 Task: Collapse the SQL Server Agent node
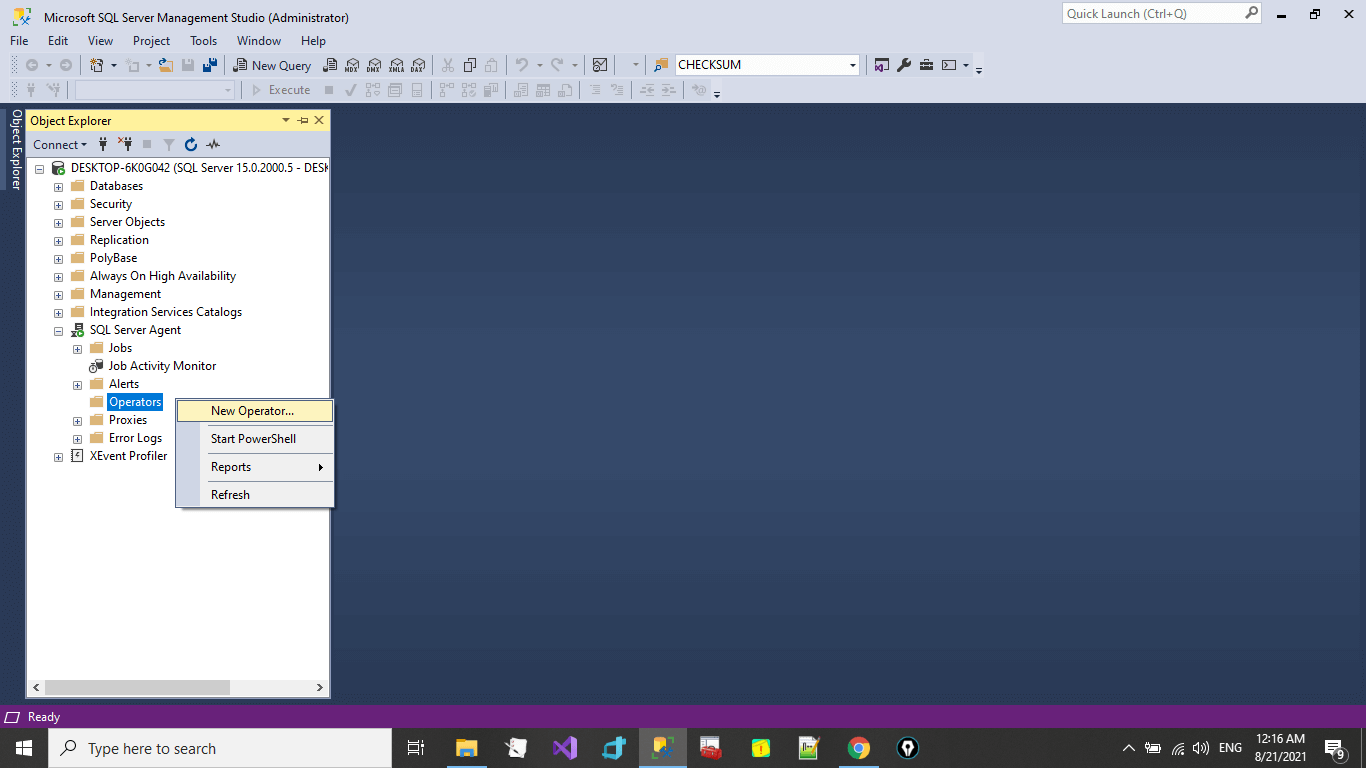pos(58,329)
